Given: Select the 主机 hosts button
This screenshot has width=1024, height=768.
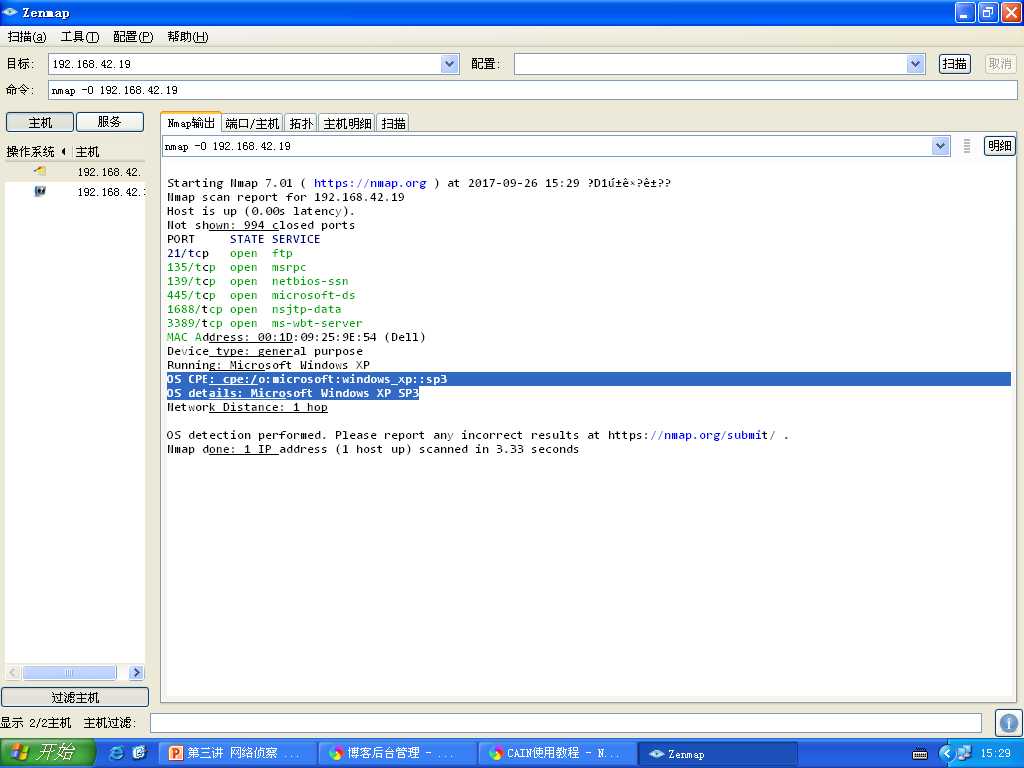Looking at the screenshot, I should coord(40,122).
